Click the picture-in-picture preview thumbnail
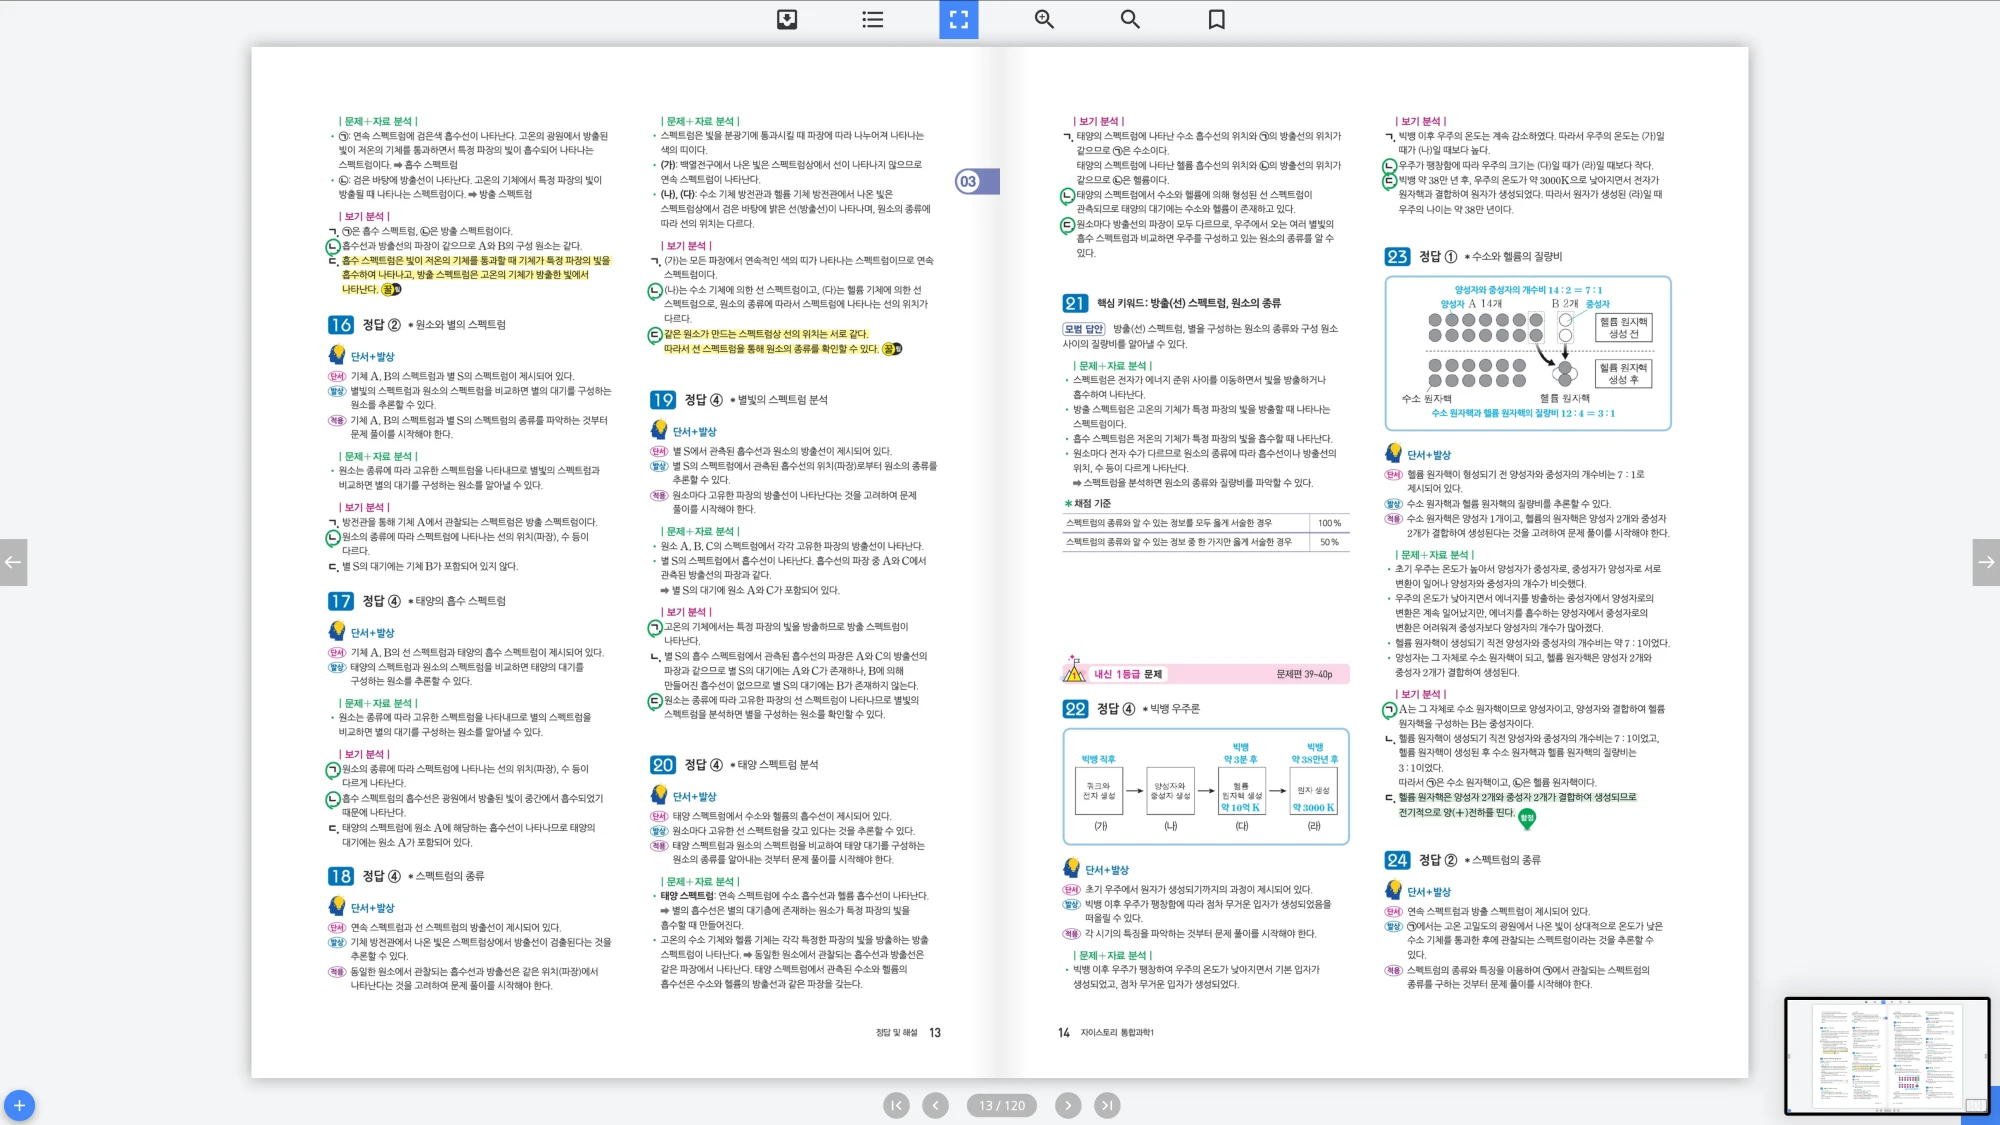This screenshot has width=2000, height=1125. [1887, 1055]
